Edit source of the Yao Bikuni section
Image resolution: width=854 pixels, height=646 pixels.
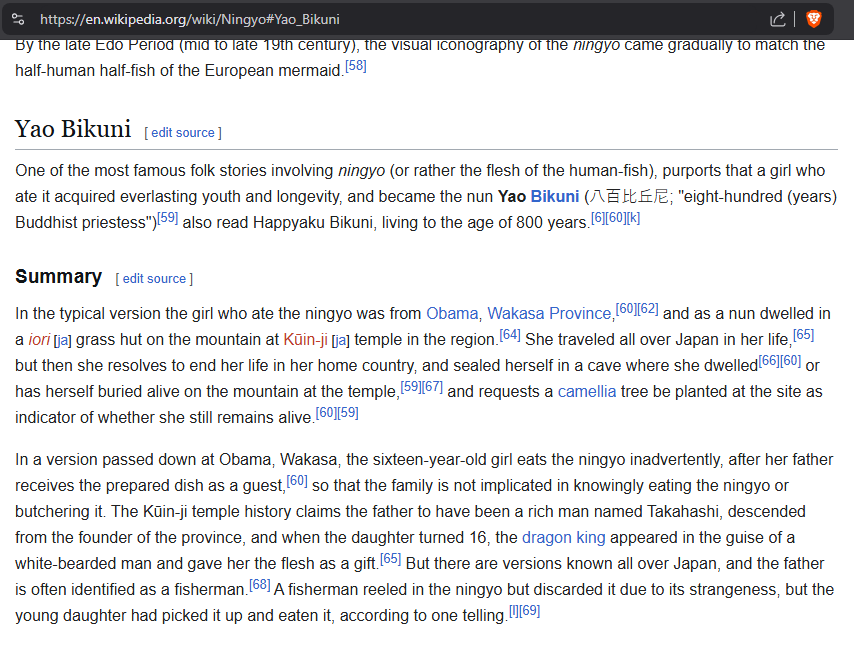pyautogui.click(x=183, y=132)
